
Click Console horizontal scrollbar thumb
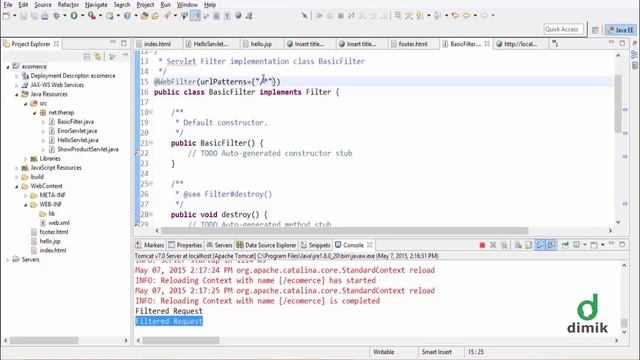(180, 340)
